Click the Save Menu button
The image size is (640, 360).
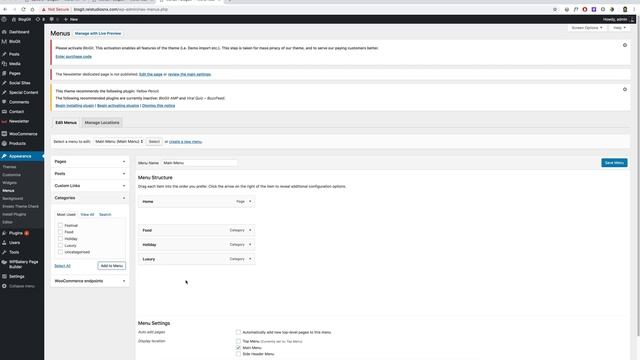click(614, 163)
